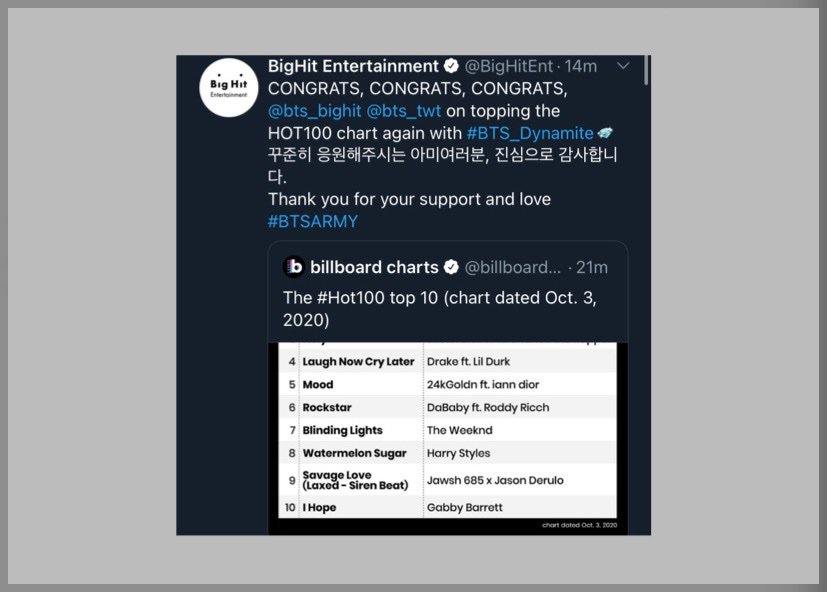Open the #BTS_Dynamite hashtag
This screenshot has height=592, width=827.
point(530,133)
